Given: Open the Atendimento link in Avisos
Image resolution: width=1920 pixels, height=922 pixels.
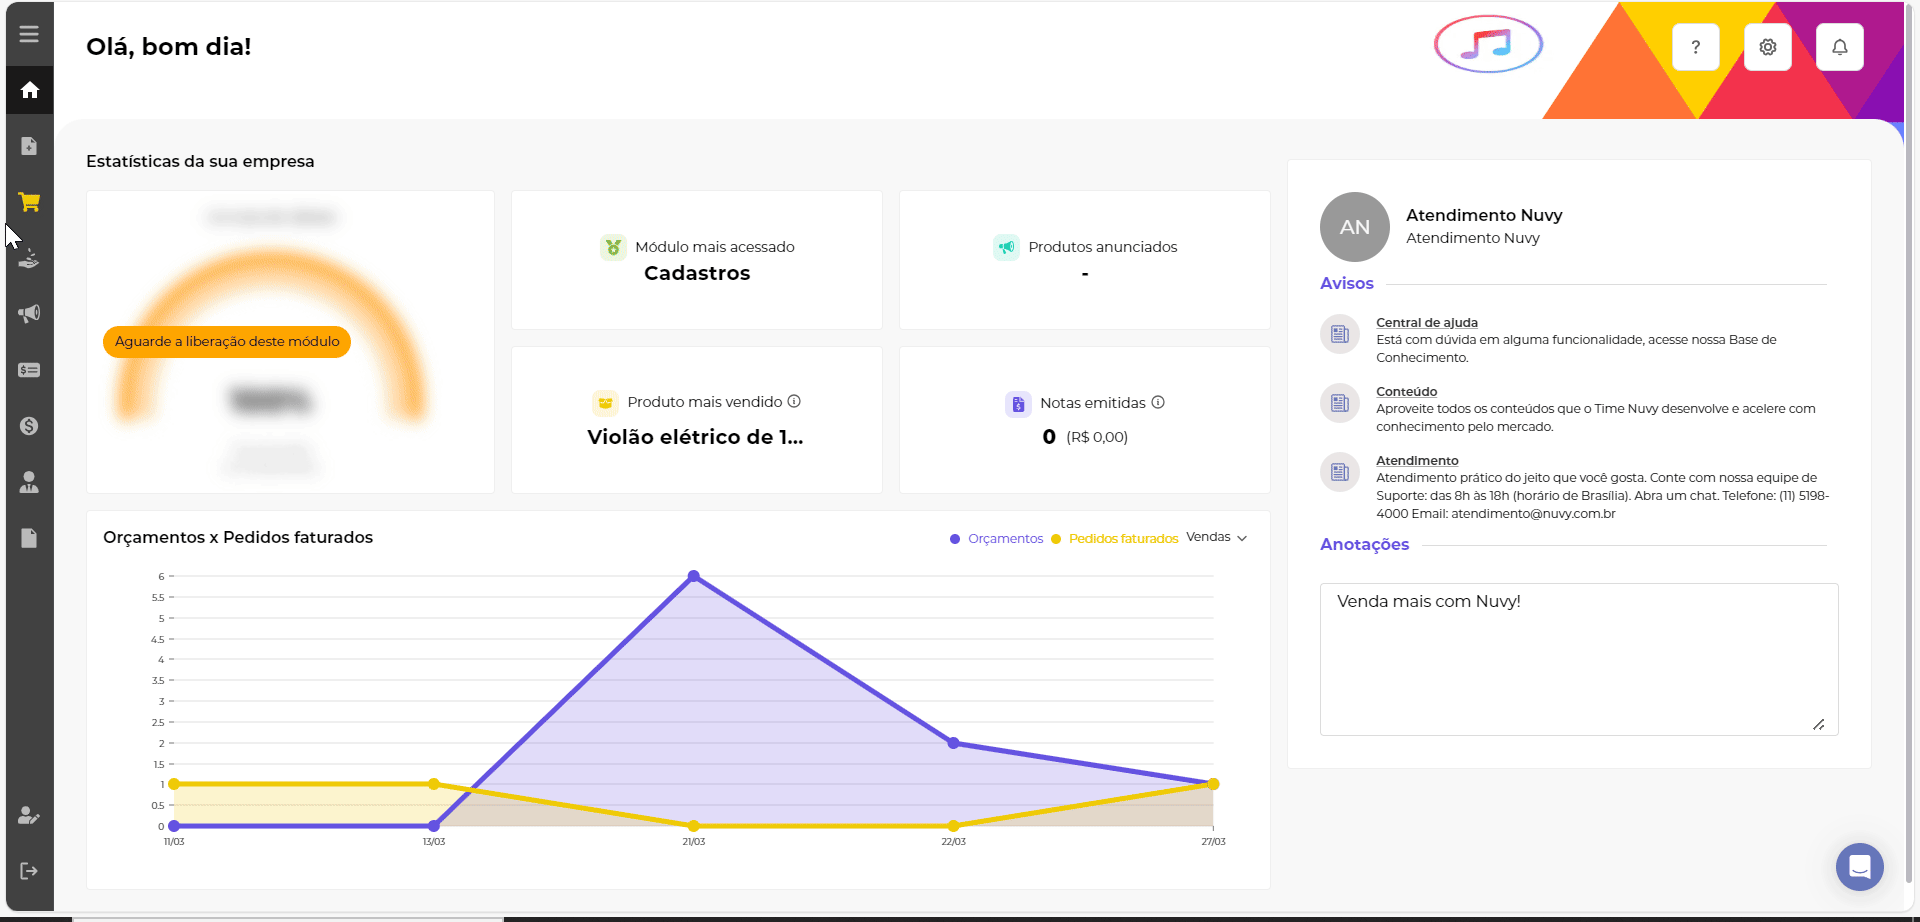Looking at the screenshot, I should (x=1417, y=461).
